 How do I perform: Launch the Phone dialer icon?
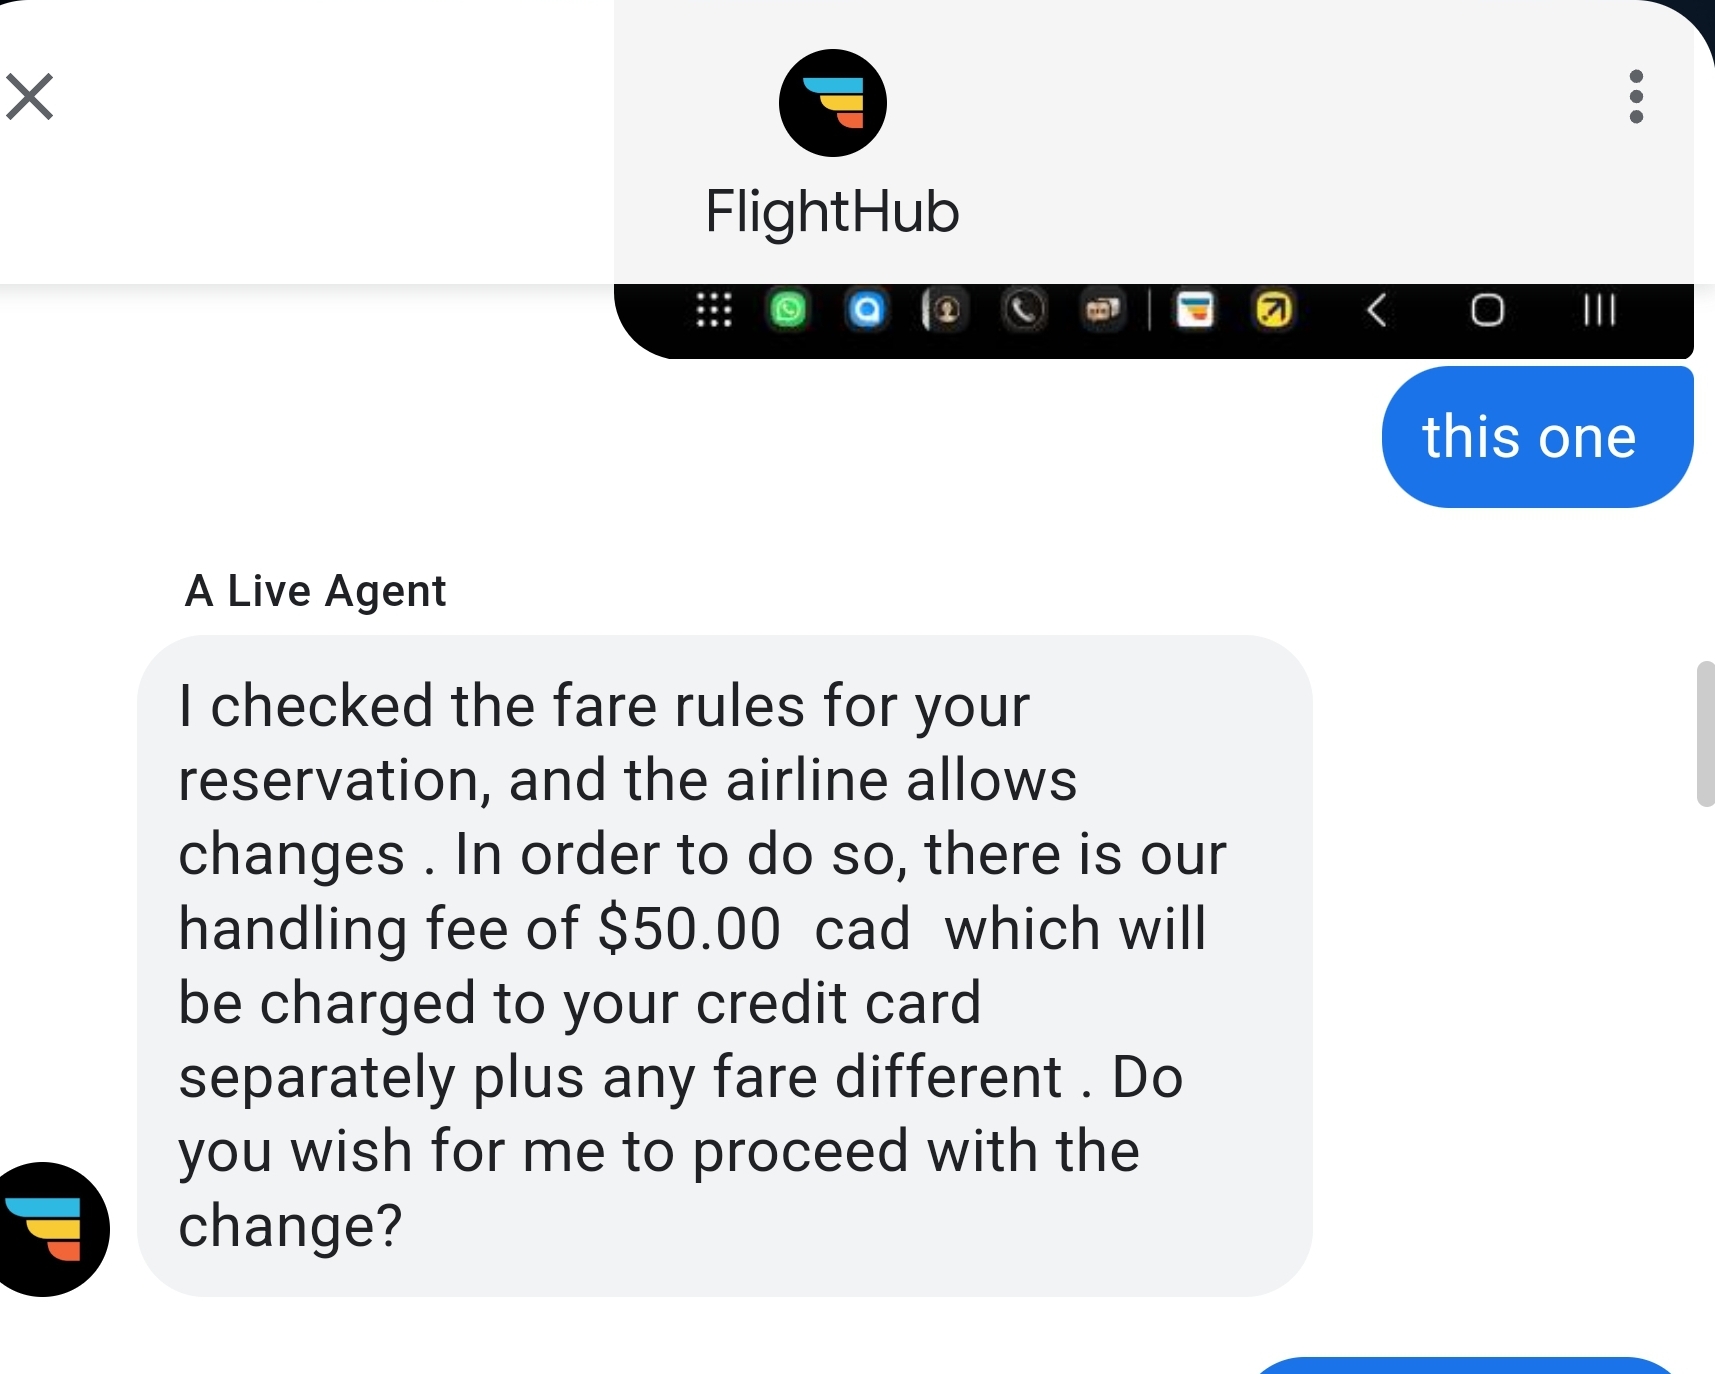pyautogui.click(x=1024, y=310)
